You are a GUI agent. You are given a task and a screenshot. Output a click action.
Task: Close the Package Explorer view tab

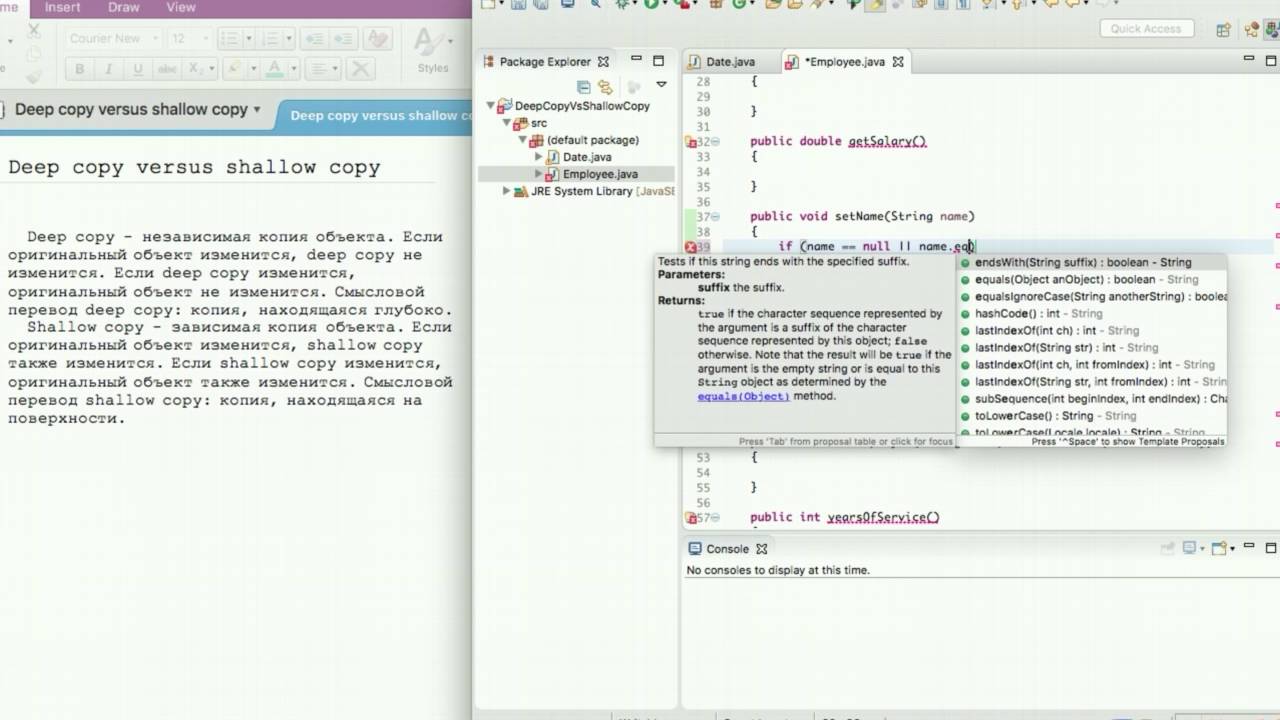coord(602,61)
